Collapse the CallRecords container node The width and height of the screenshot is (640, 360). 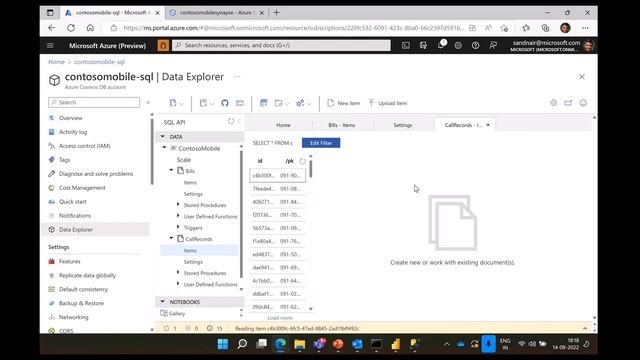[171, 238]
